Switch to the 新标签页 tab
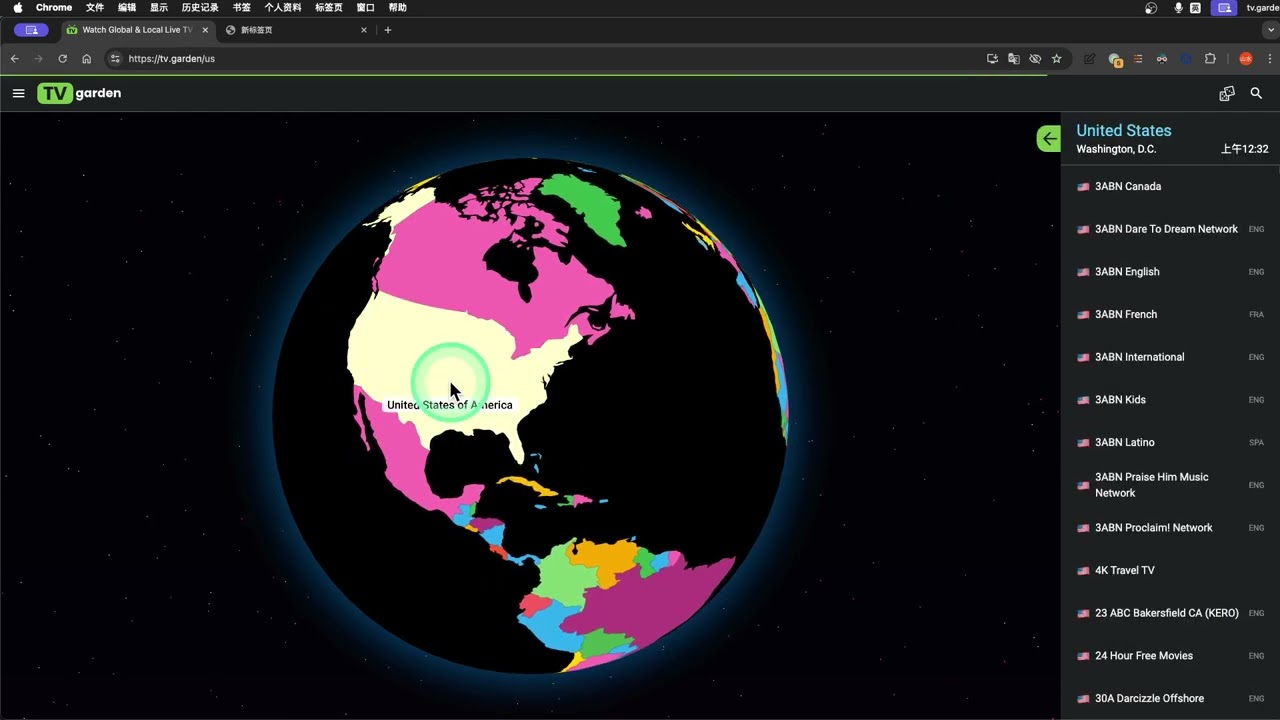This screenshot has height=720, width=1280. (x=297, y=30)
